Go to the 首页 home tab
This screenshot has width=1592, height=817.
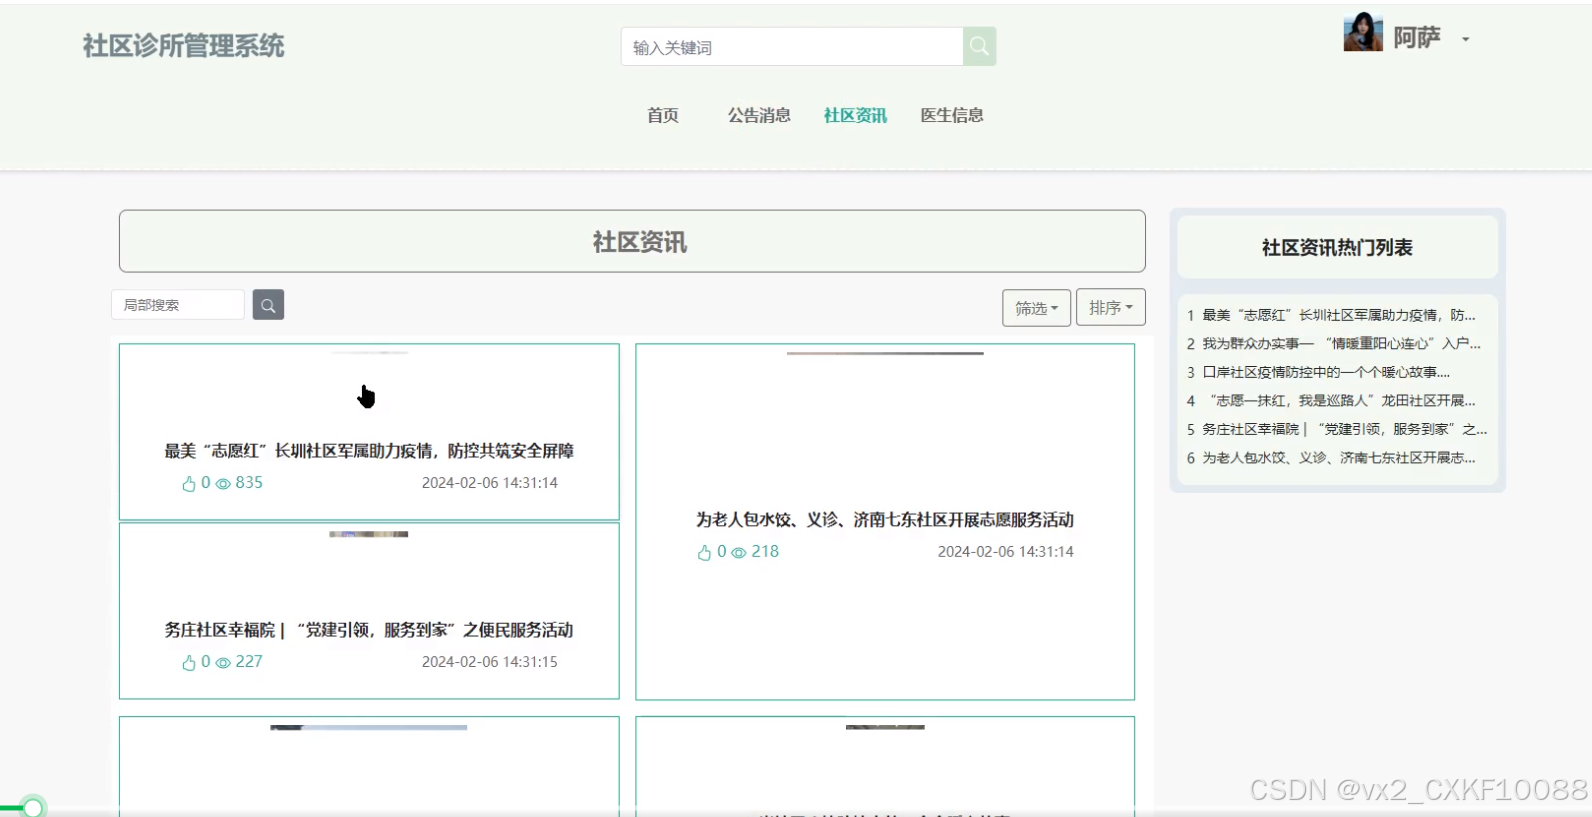[x=663, y=115]
